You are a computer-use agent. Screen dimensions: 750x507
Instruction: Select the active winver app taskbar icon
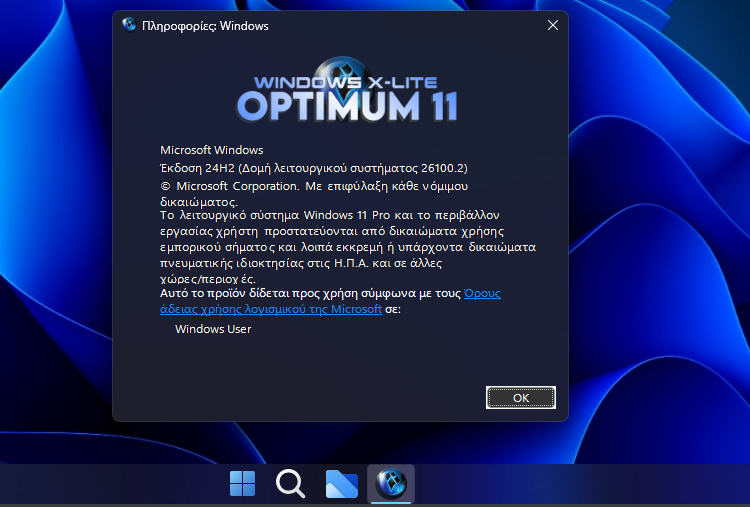click(391, 484)
